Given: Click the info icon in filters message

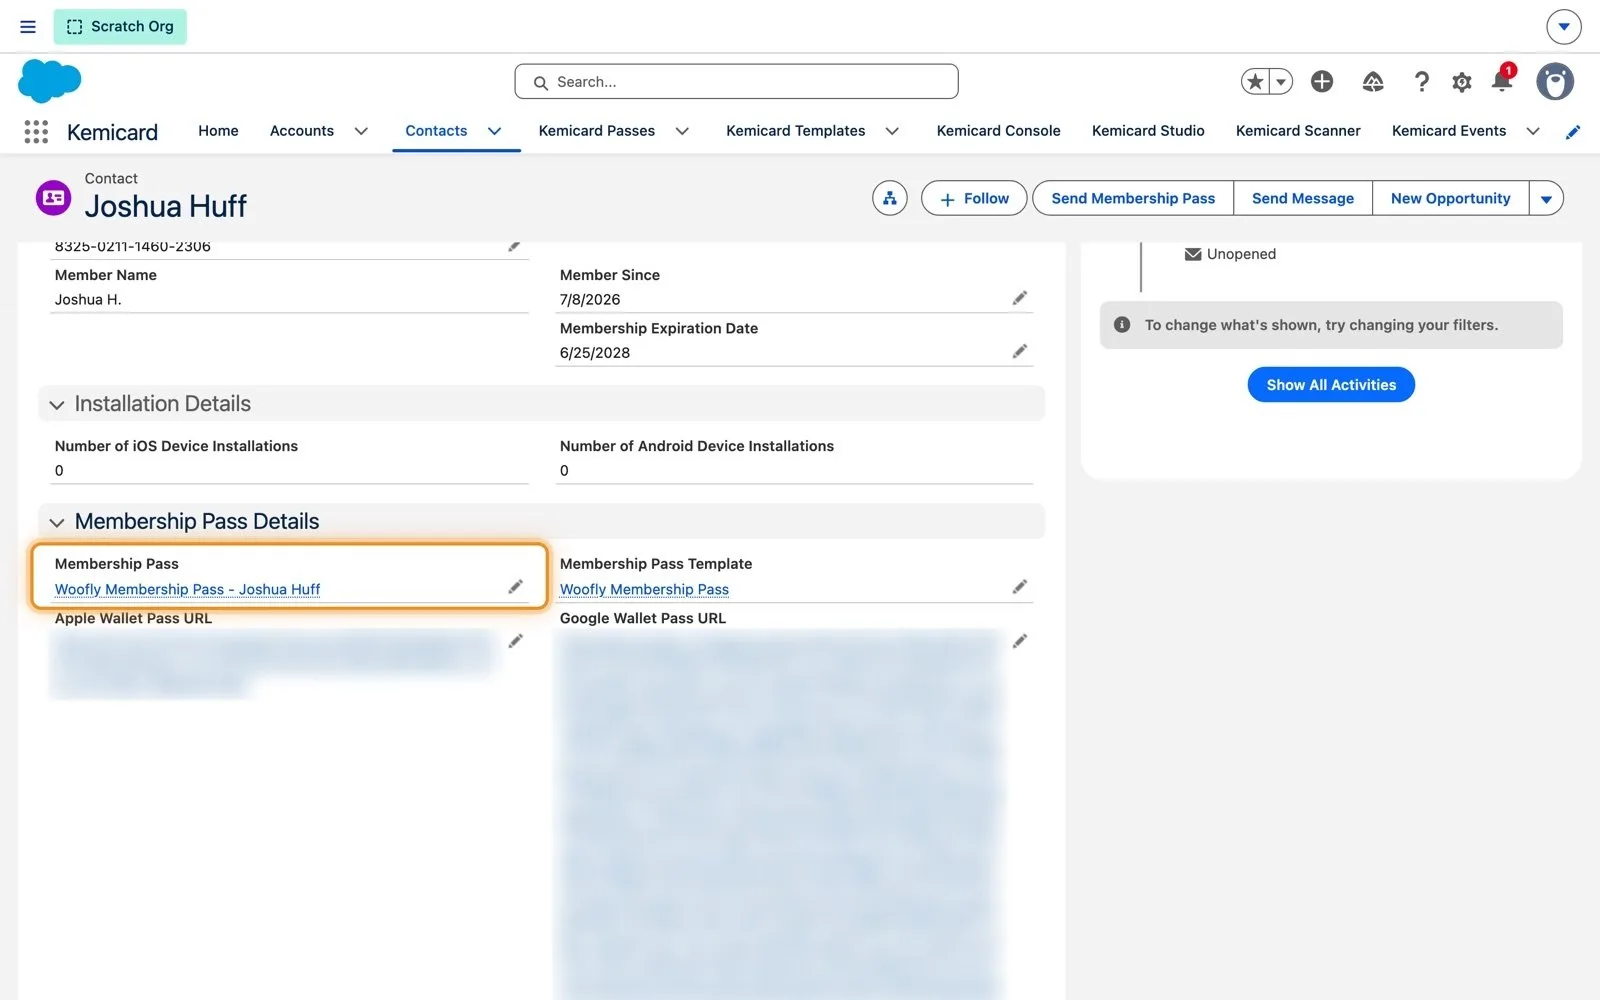Looking at the screenshot, I should [1122, 325].
